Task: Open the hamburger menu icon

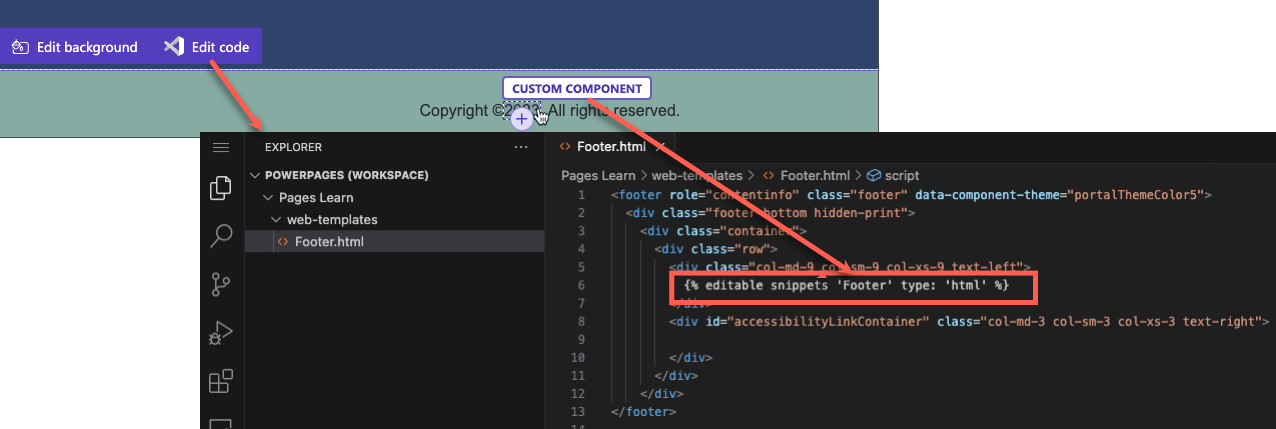Action: (x=221, y=147)
